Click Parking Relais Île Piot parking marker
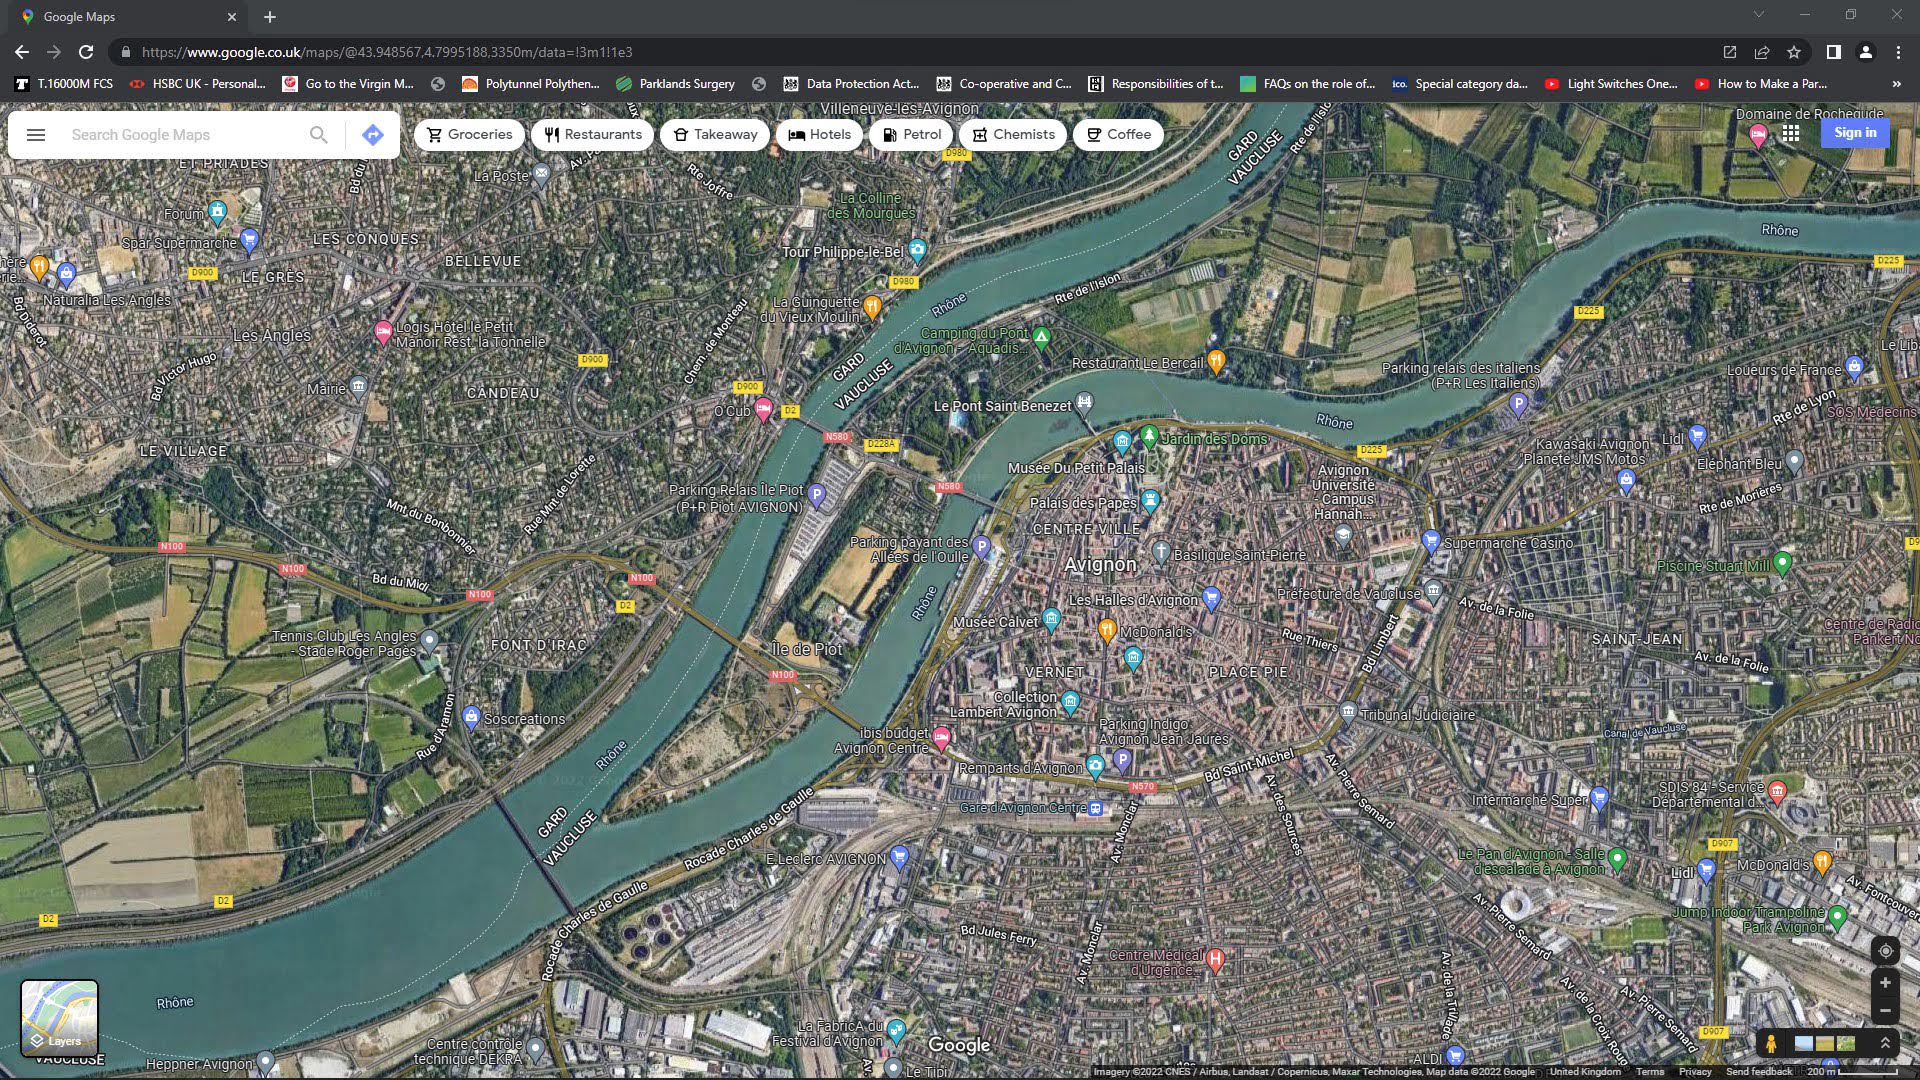This screenshot has height=1080, width=1920. click(x=816, y=495)
